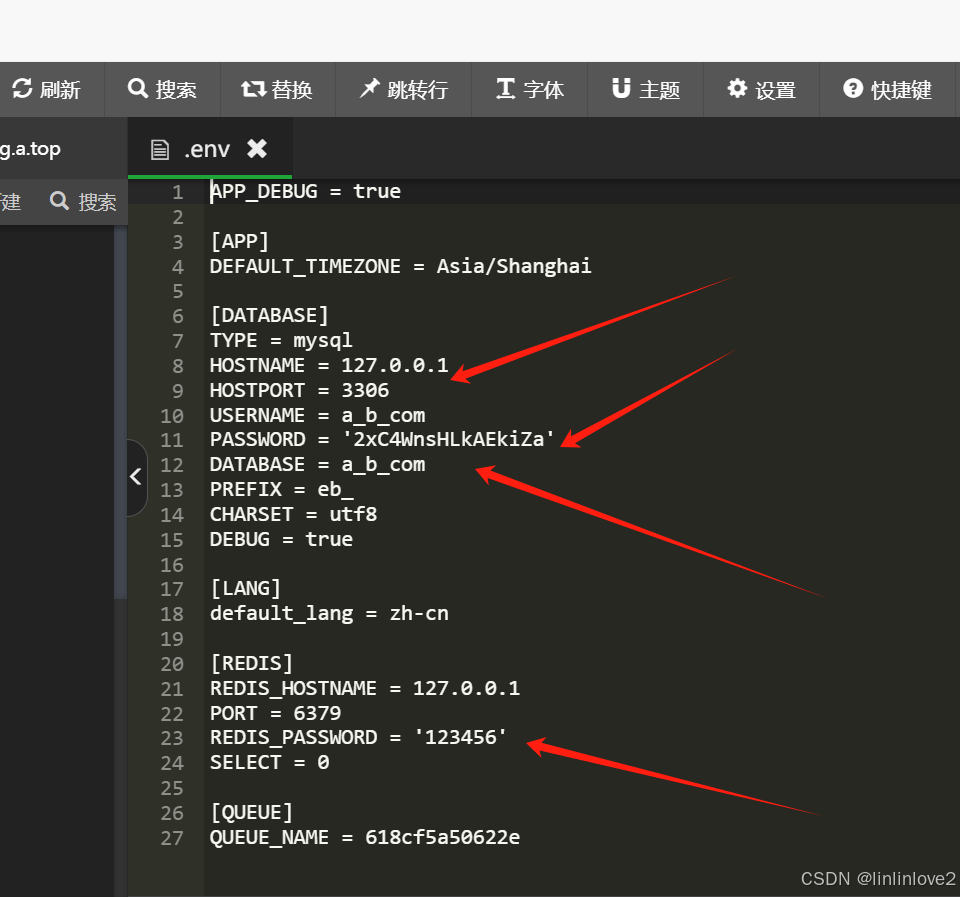960x897 pixels.
Task: Click the [REDIS] section header
Action: (252, 663)
